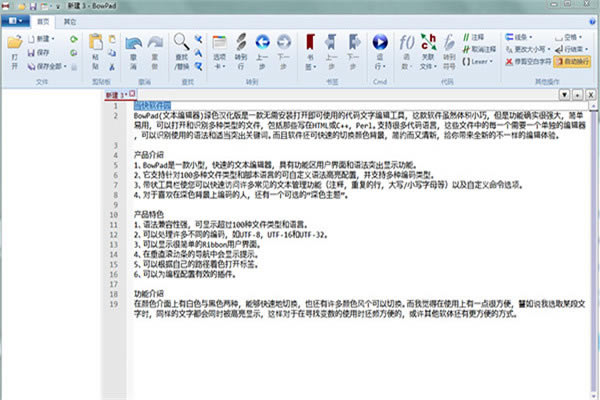Toggle 自动换行 word wrap
This screenshot has height=400, width=600.
572,62
